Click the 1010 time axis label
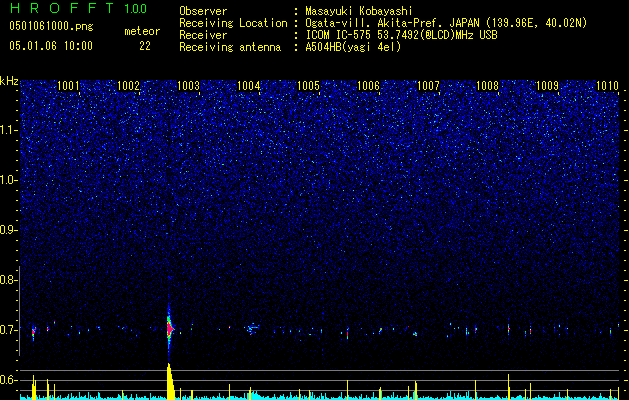The image size is (629, 400). [607, 85]
